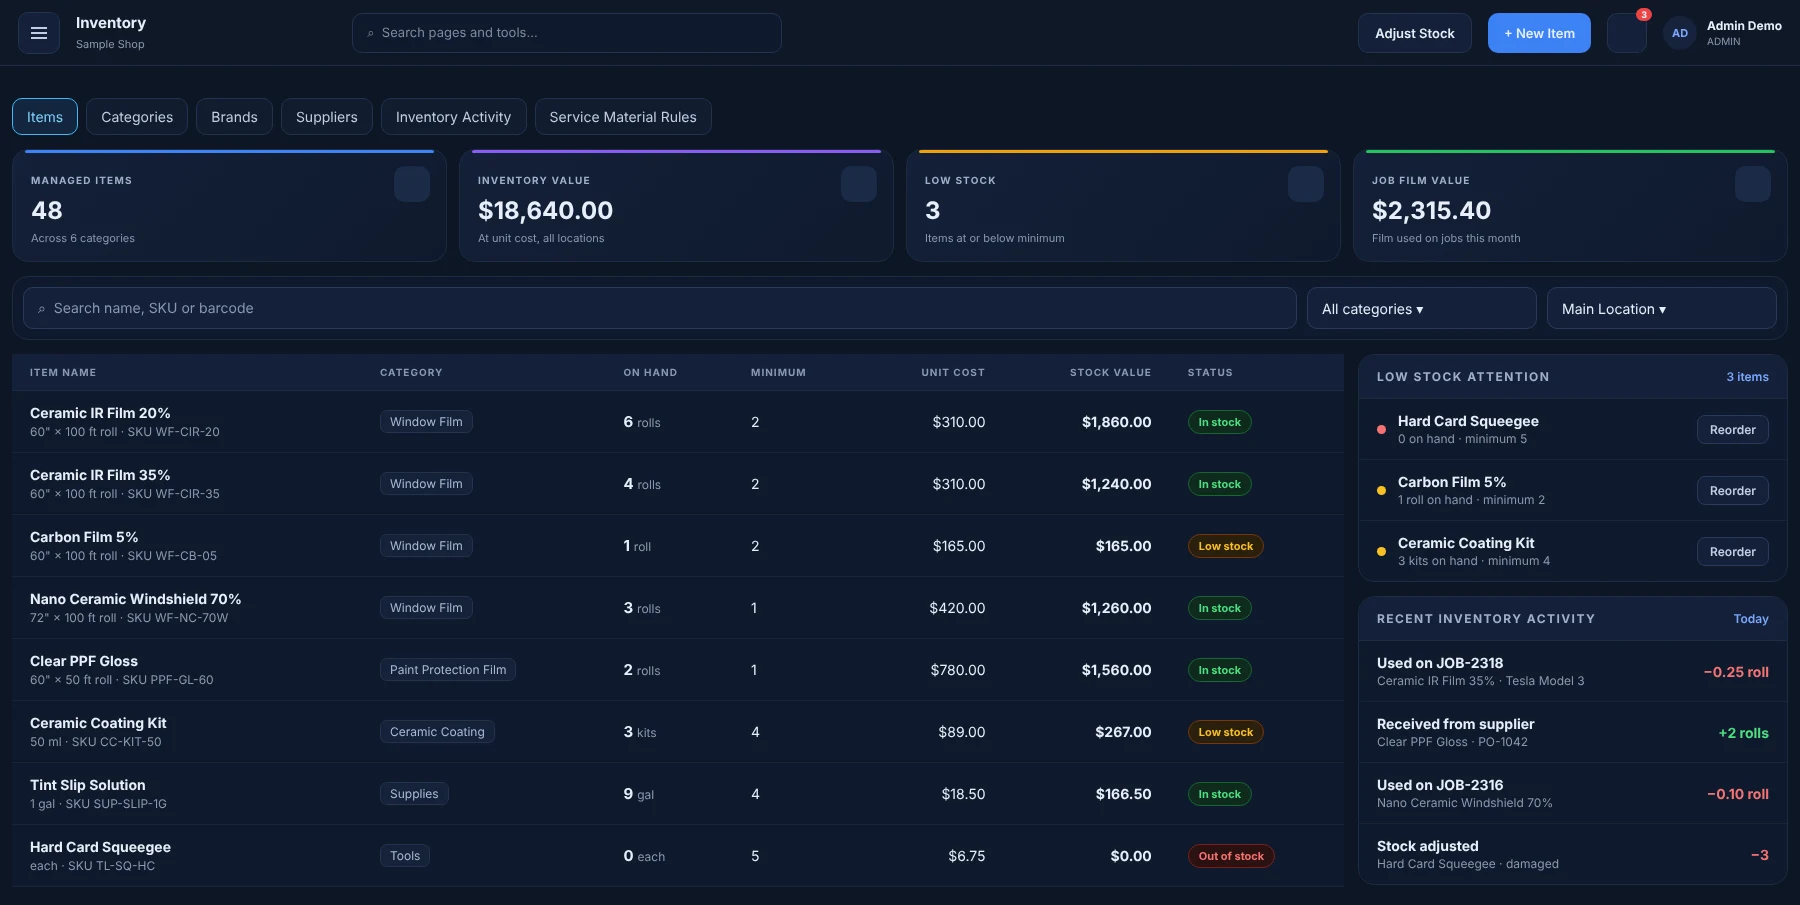This screenshot has width=1800, height=905.
Task: Sort by Status column header
Action: pyautogui.click(x=1210, y=372)
